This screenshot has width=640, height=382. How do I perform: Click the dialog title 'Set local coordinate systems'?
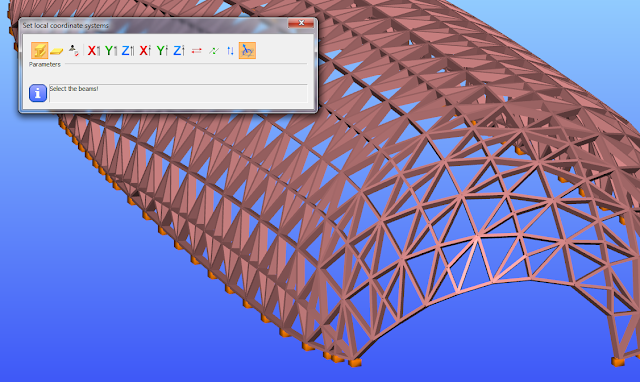click(66, 25)
